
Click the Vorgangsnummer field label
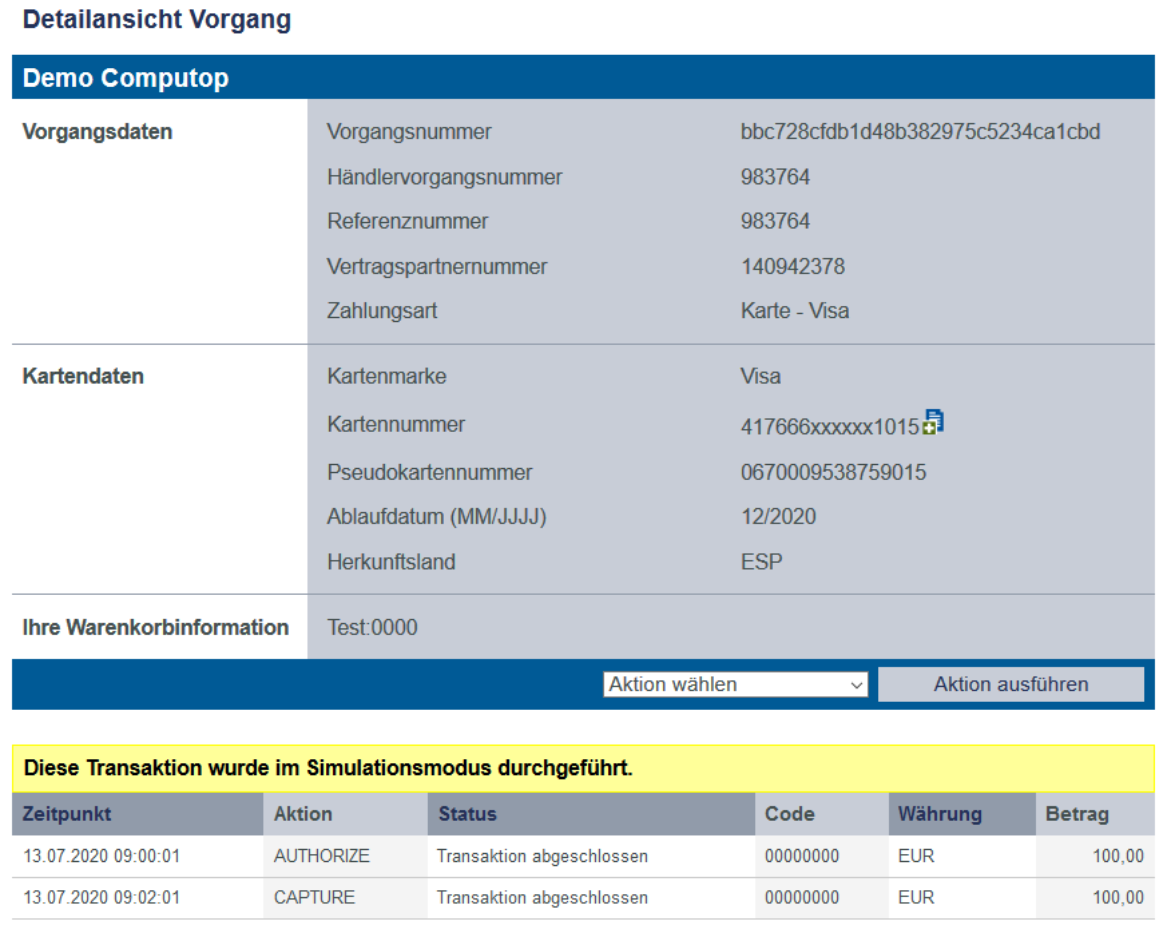pos(409,131)
